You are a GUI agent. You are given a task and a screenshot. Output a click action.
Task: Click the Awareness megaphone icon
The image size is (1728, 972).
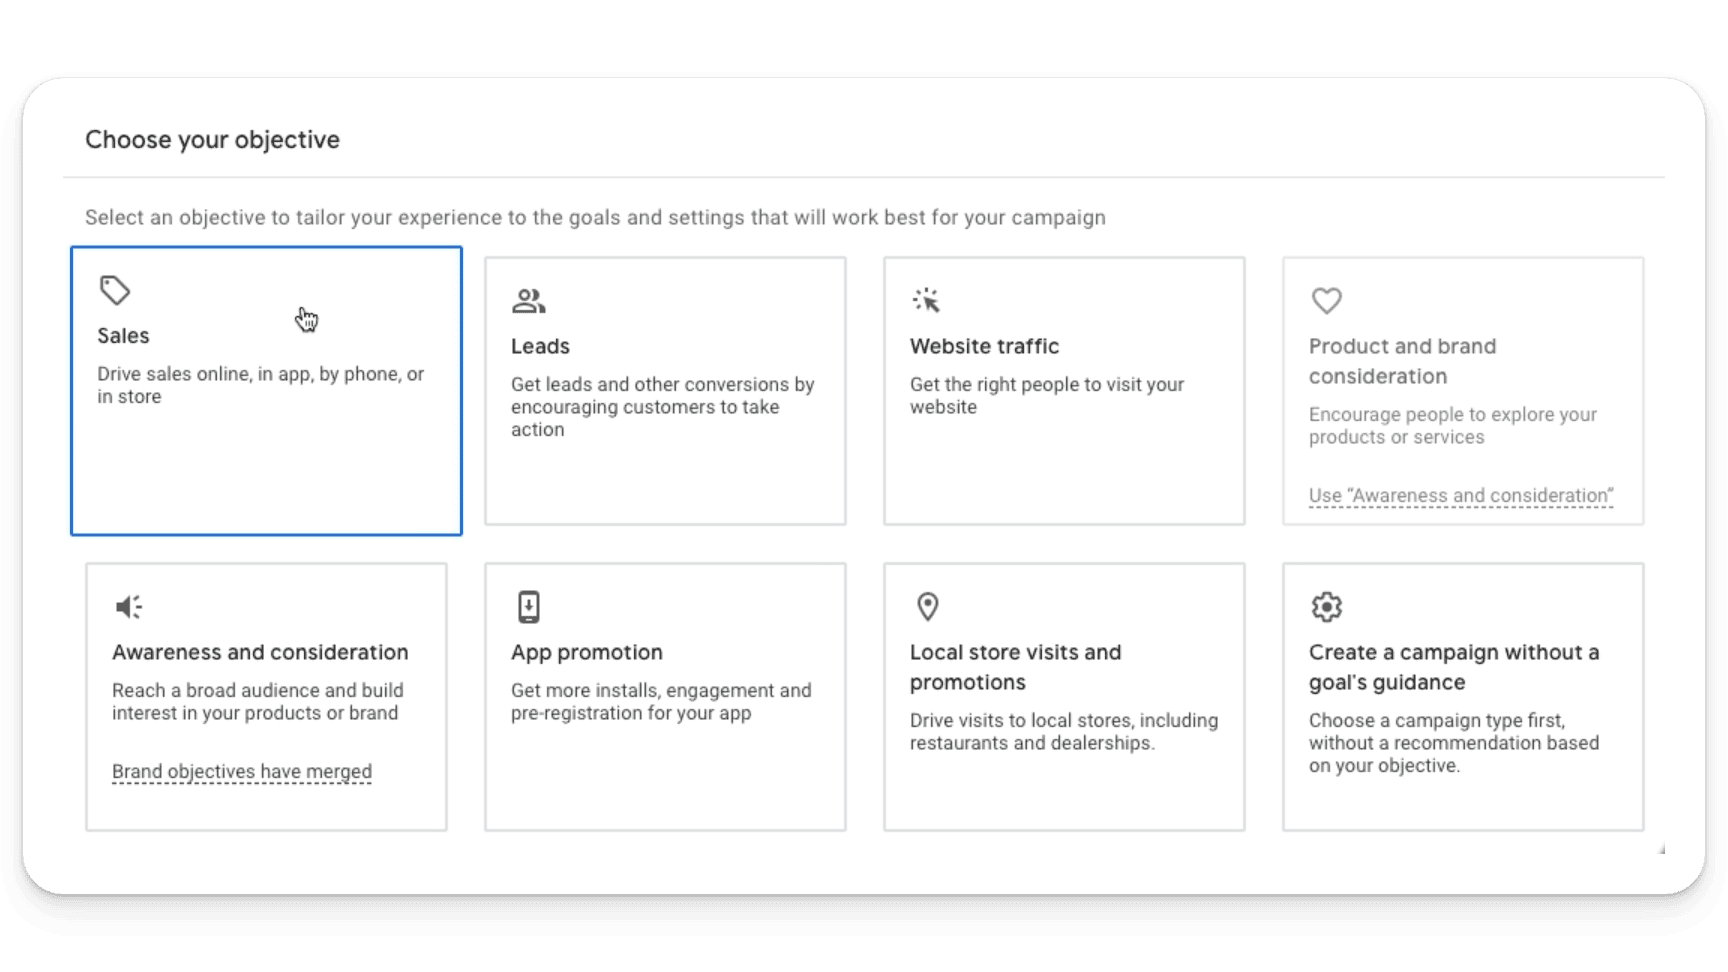(x=129, y=607)
